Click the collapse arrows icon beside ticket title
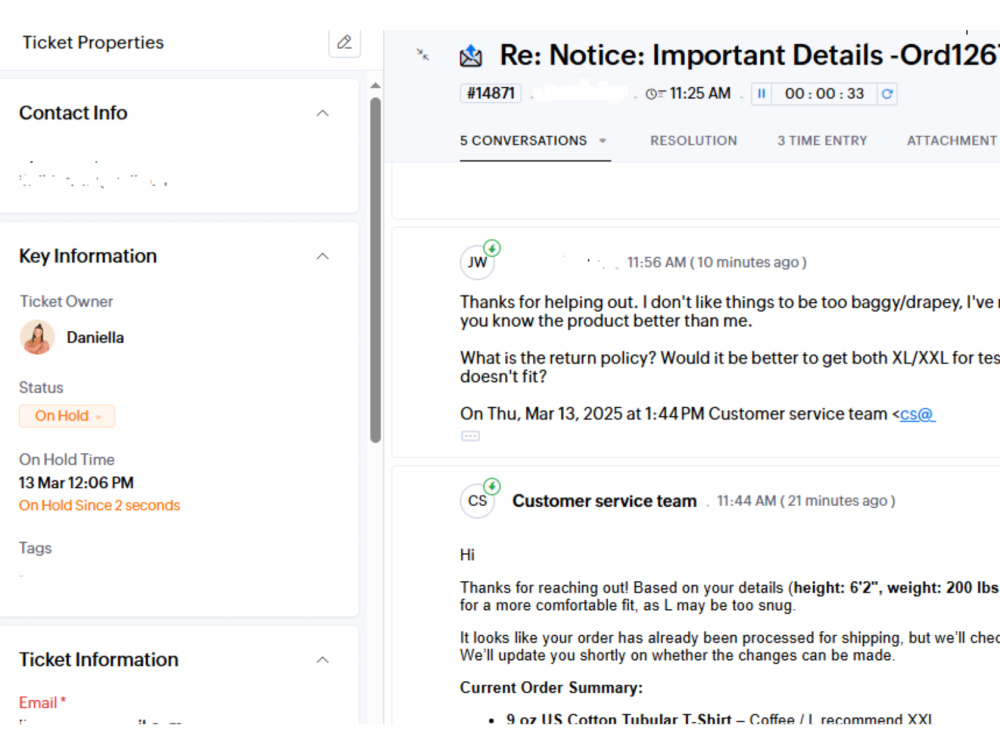The height and width of the screenshot is (750, 1000). pyautogui.click(x=422, y=54)
